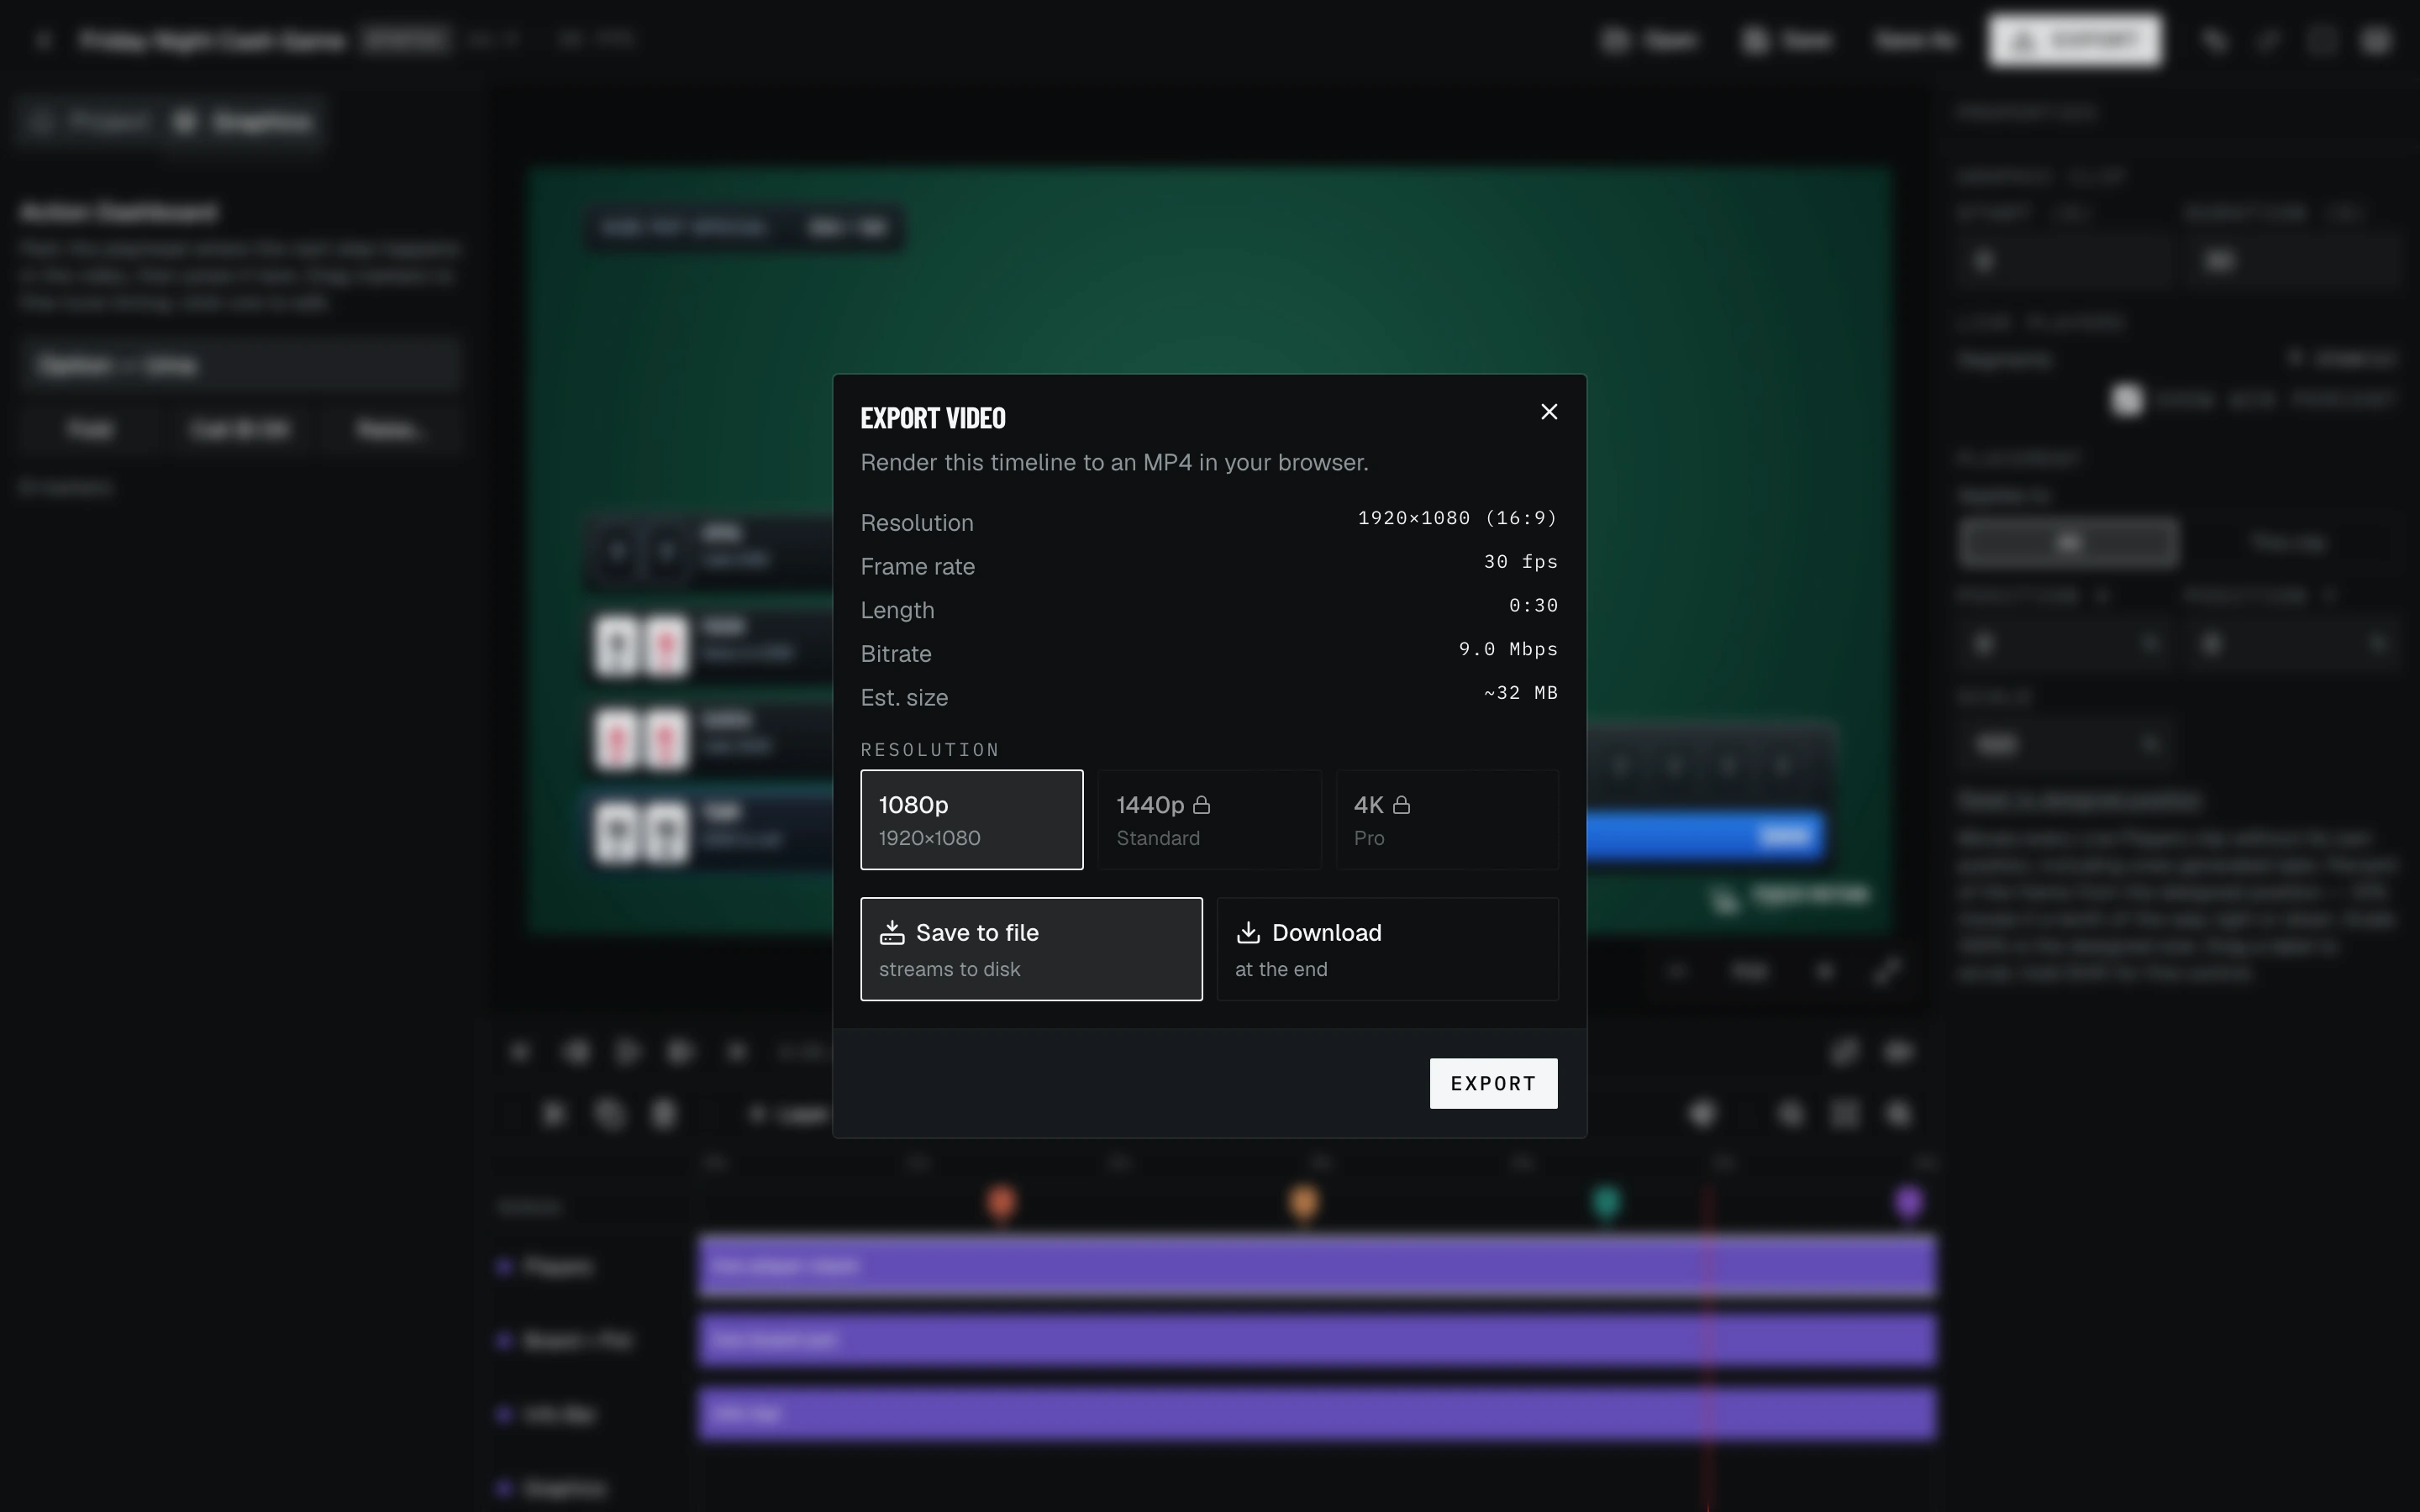Click the 'Frame rate' label
This screenshot has width=2420, height=1512.
click(917, 567)
